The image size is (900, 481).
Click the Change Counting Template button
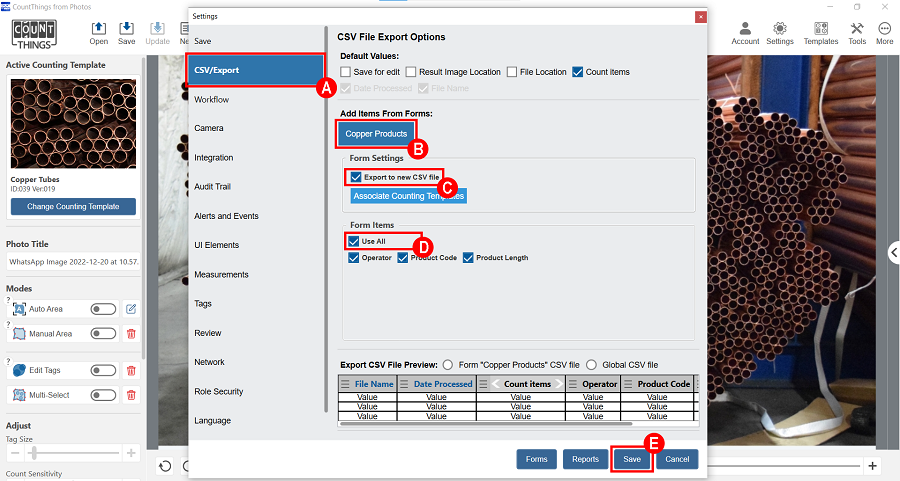[73, 207]
